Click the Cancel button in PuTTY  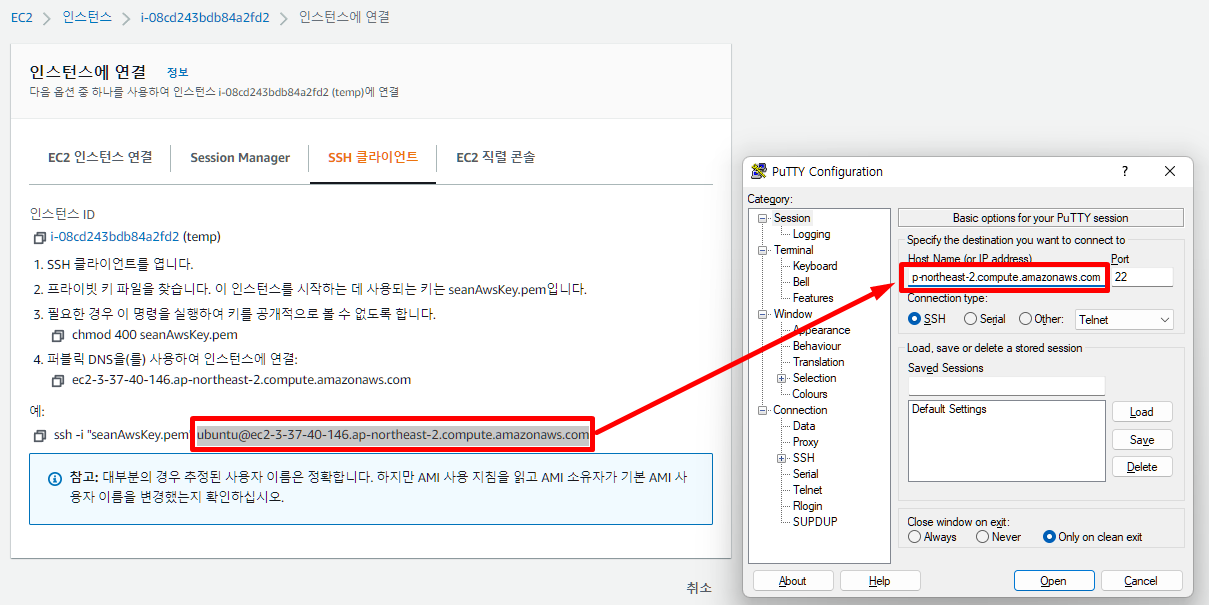[x=1141, y=581]
